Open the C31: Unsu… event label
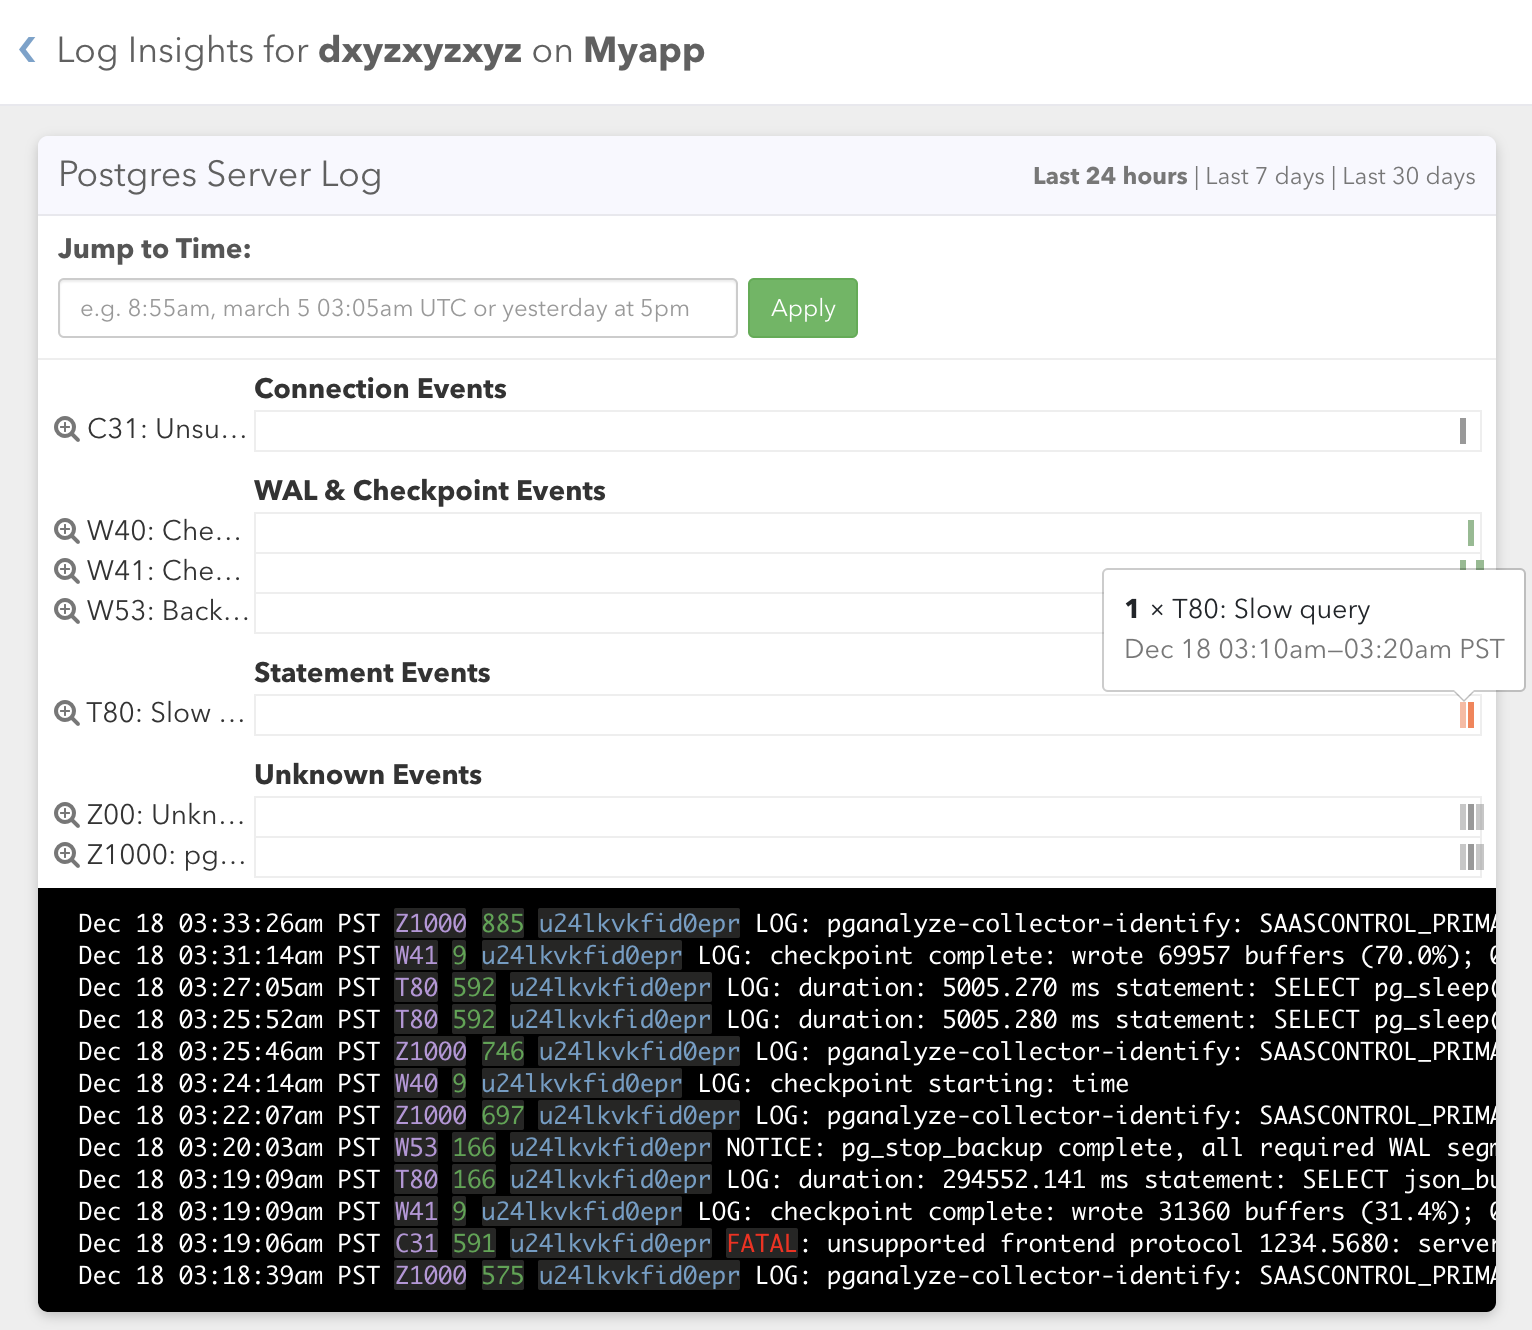1532x1330 pixels. pyautogui.click(x=167, y=429)
